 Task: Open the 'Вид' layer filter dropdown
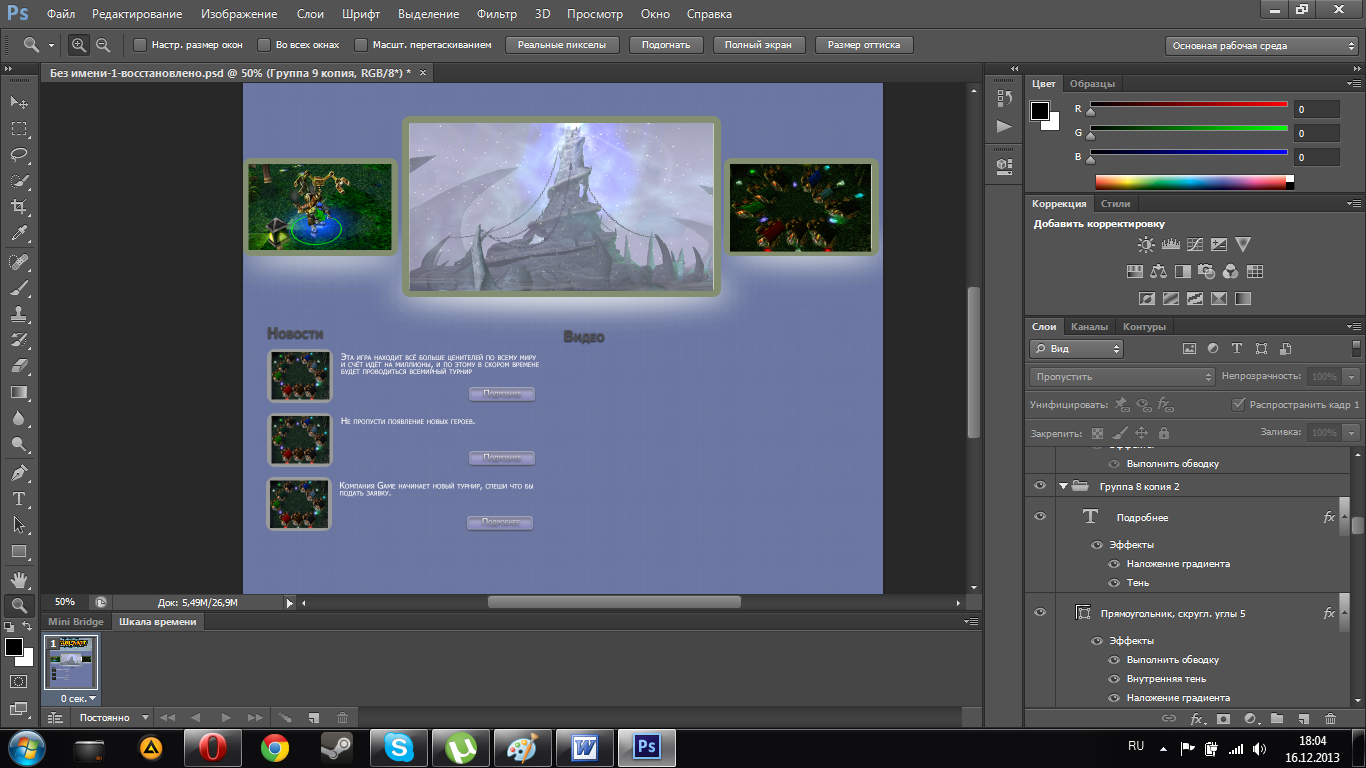(1077, 349)
